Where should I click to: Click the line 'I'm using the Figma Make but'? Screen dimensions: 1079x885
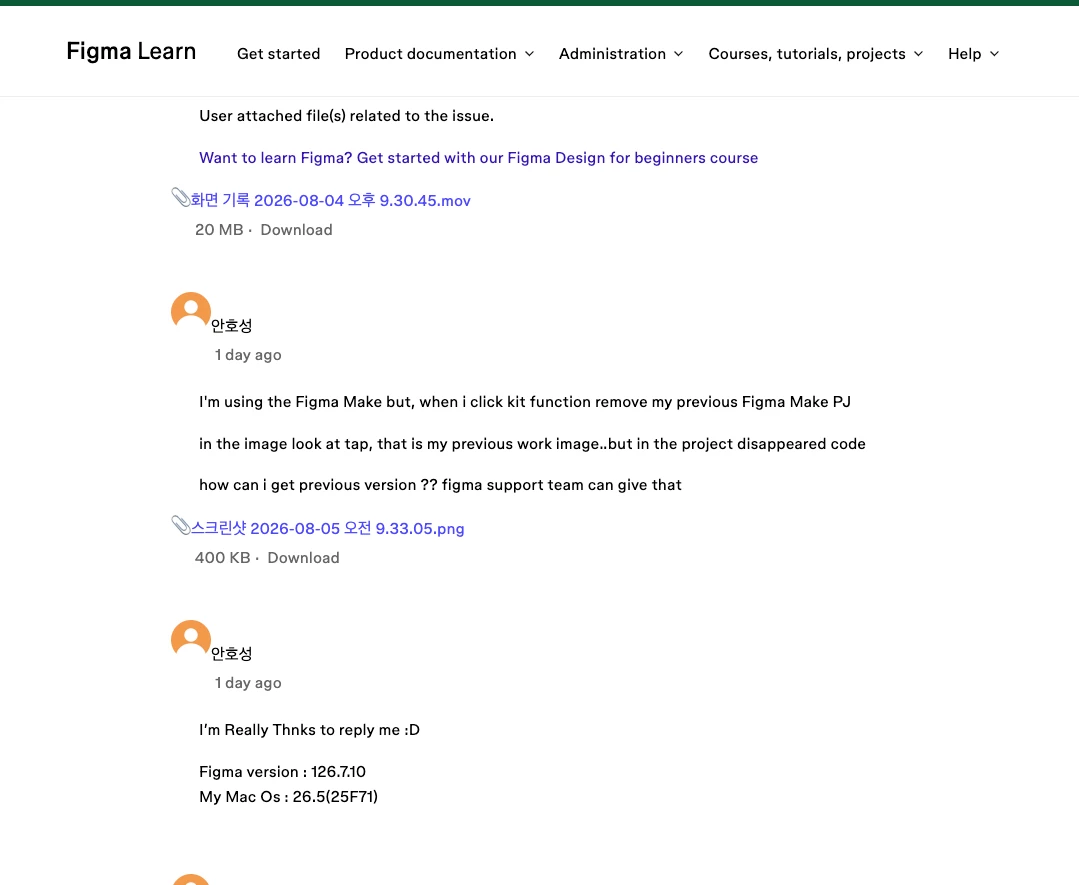[x=524, y=402]
